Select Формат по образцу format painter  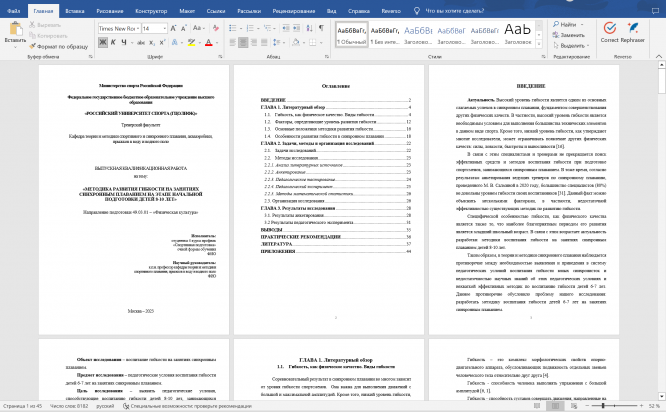point(59,46)
